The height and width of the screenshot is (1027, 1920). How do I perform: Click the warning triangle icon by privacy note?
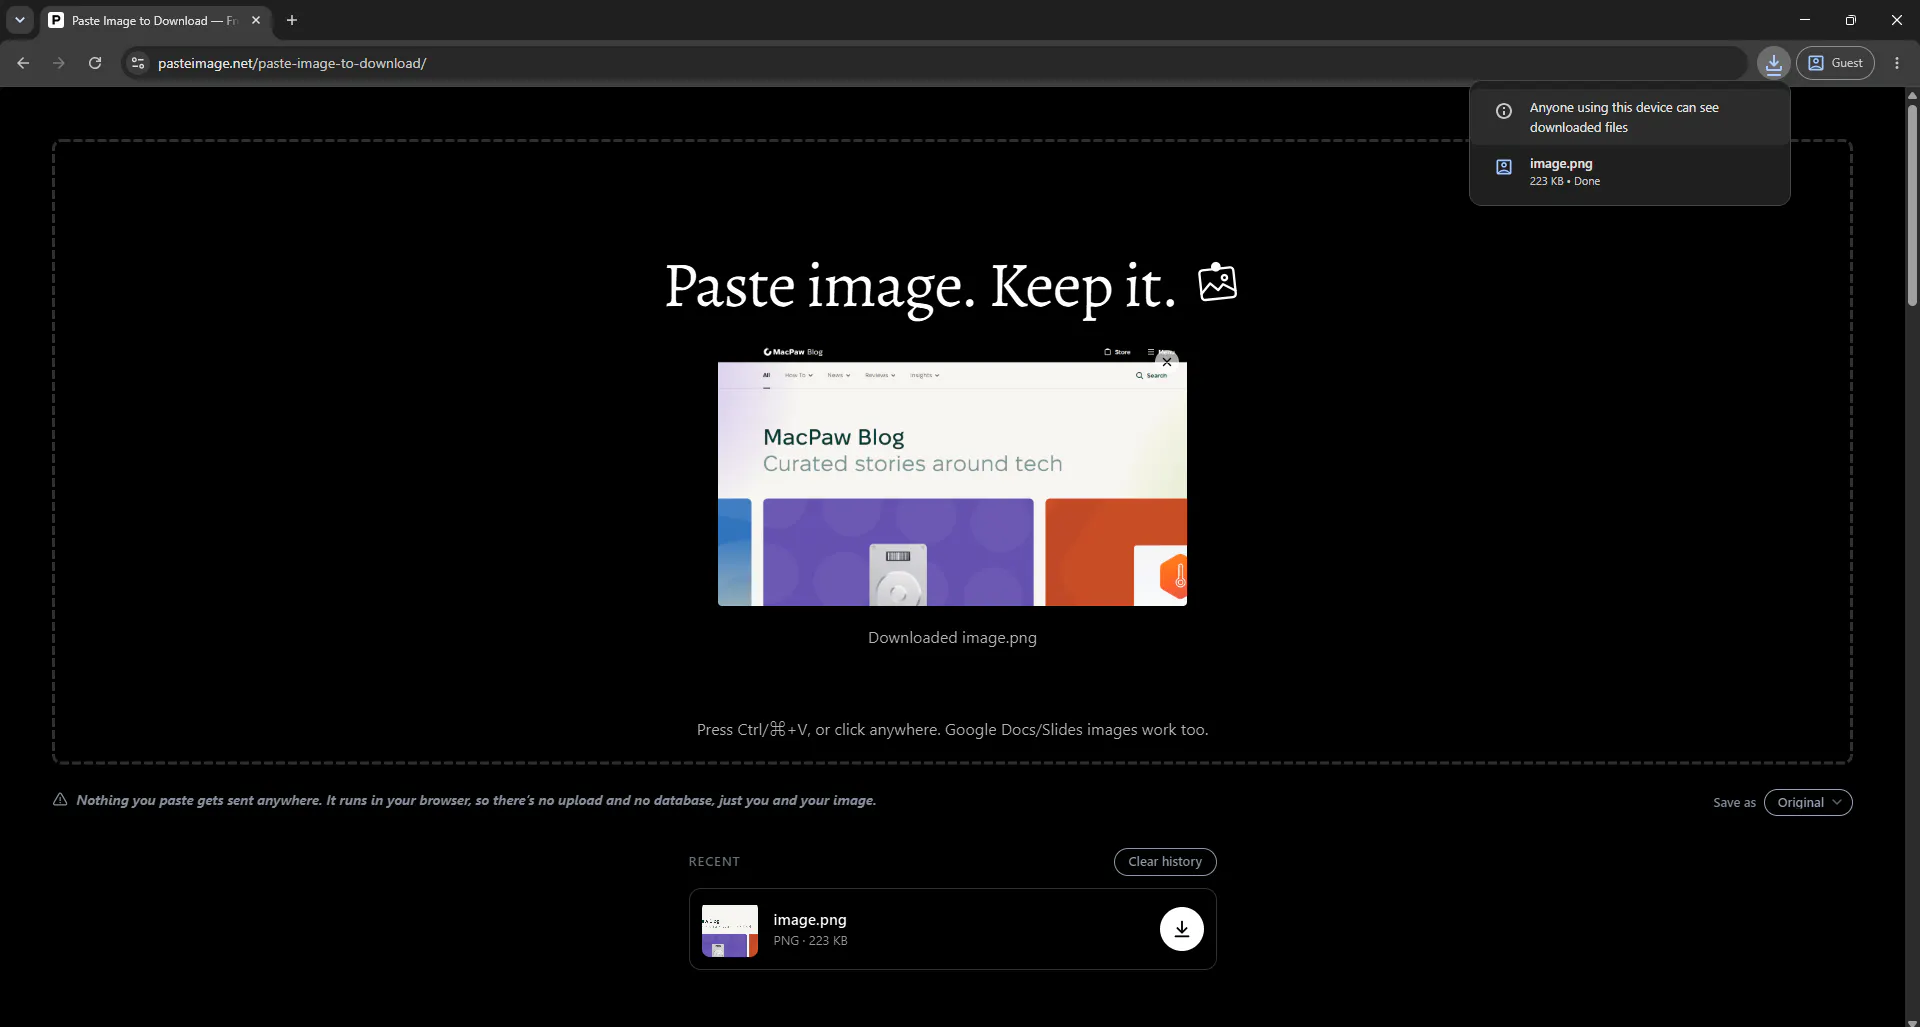(x=60, y=799)
